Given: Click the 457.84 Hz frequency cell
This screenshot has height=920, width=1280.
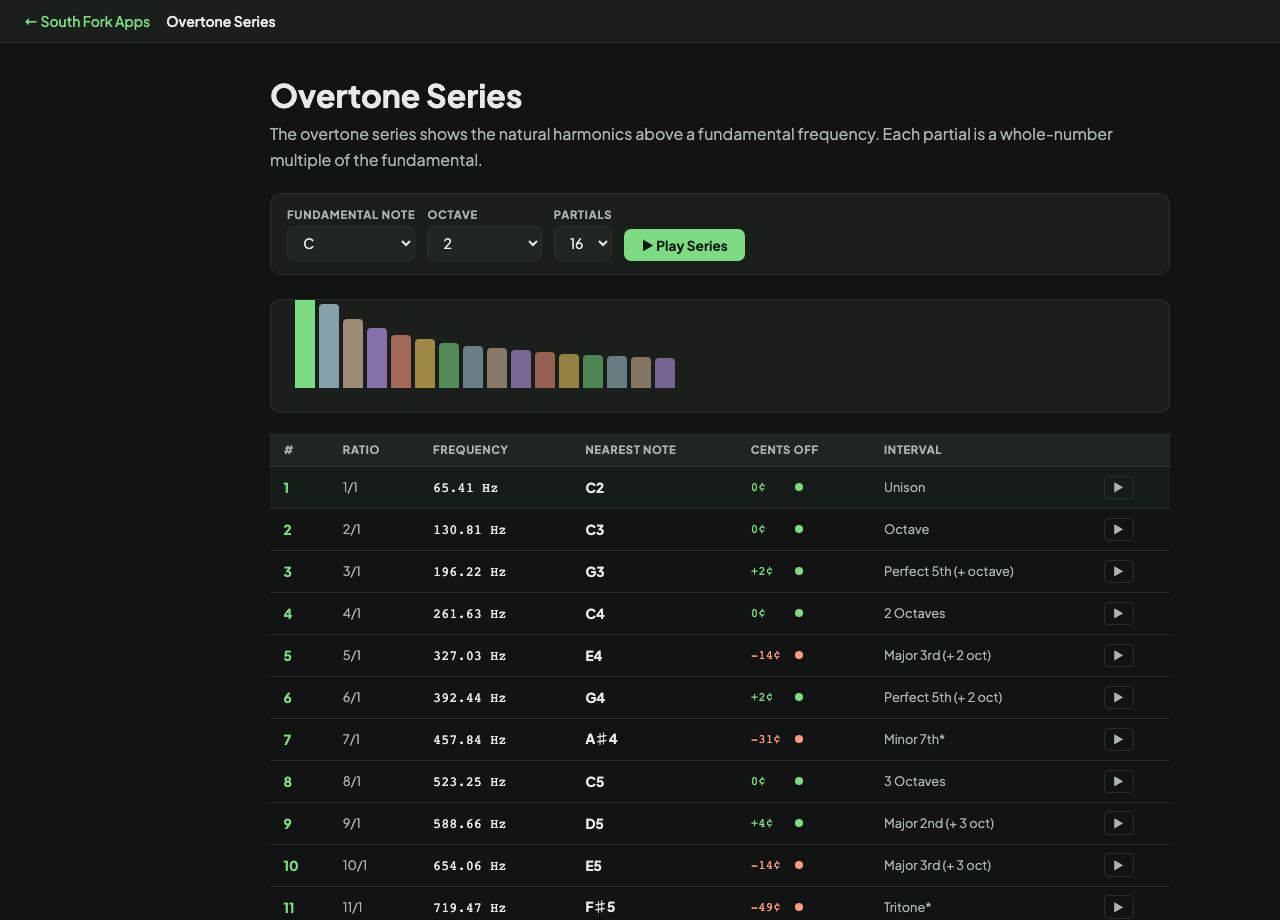Looking at the screenshot, I should [469, 740].
